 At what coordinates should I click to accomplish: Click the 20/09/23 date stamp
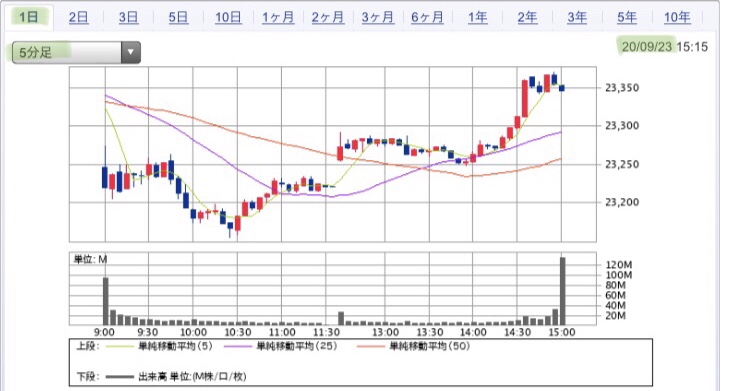647,47
